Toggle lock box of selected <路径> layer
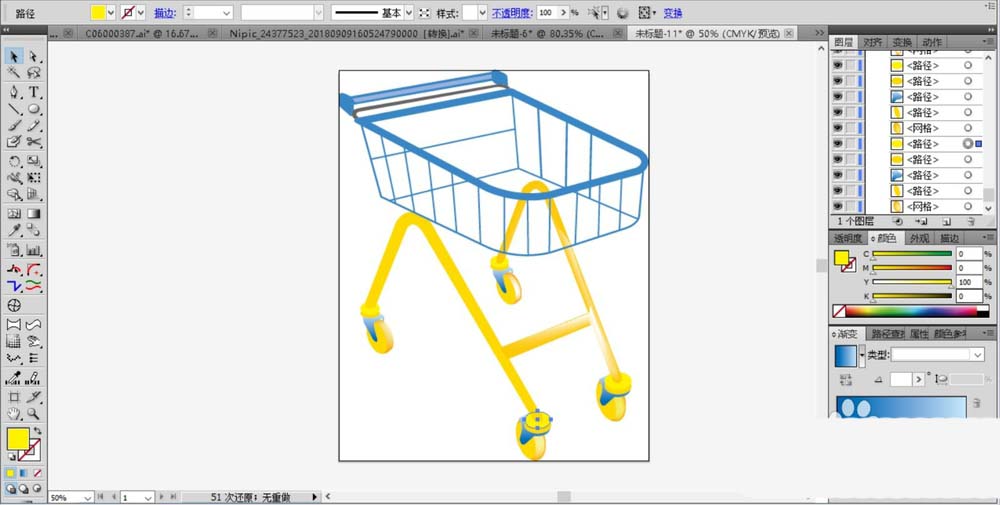 (850, 144)
